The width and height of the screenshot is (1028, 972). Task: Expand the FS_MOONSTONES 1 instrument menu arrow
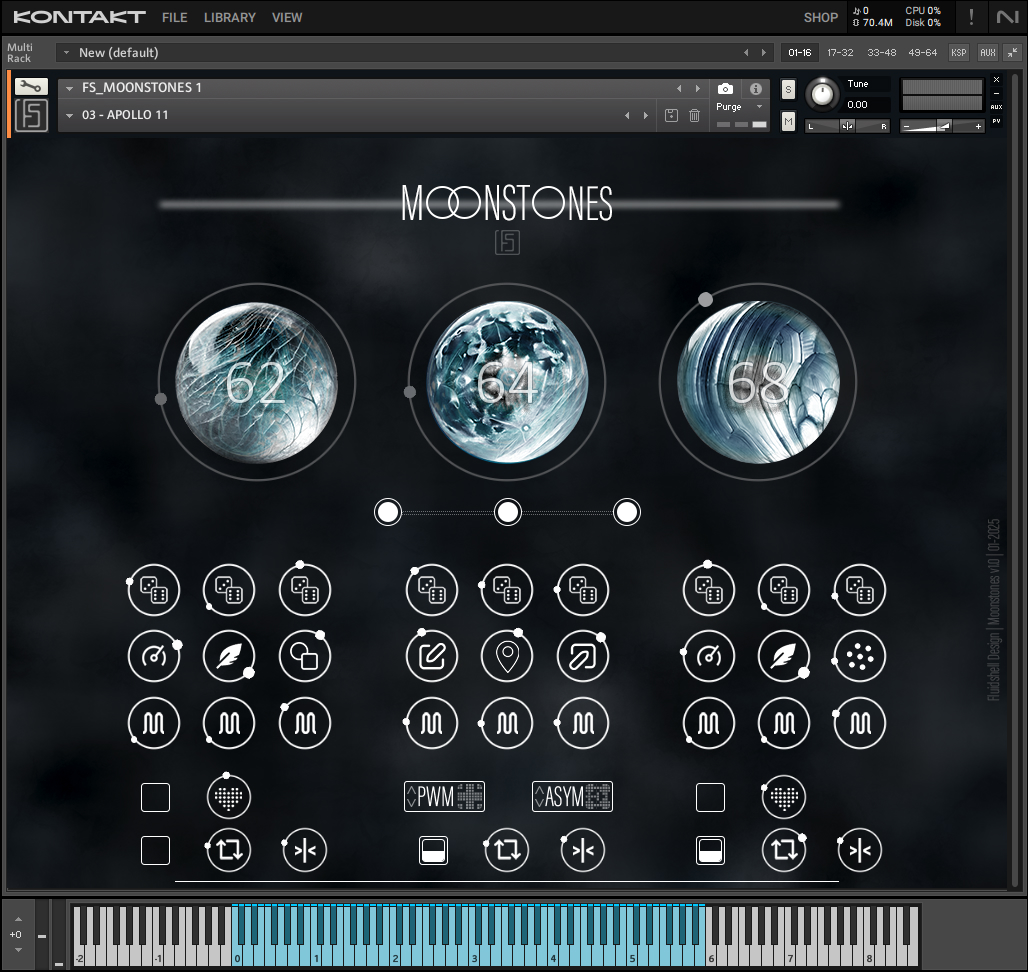click(69, 88)
